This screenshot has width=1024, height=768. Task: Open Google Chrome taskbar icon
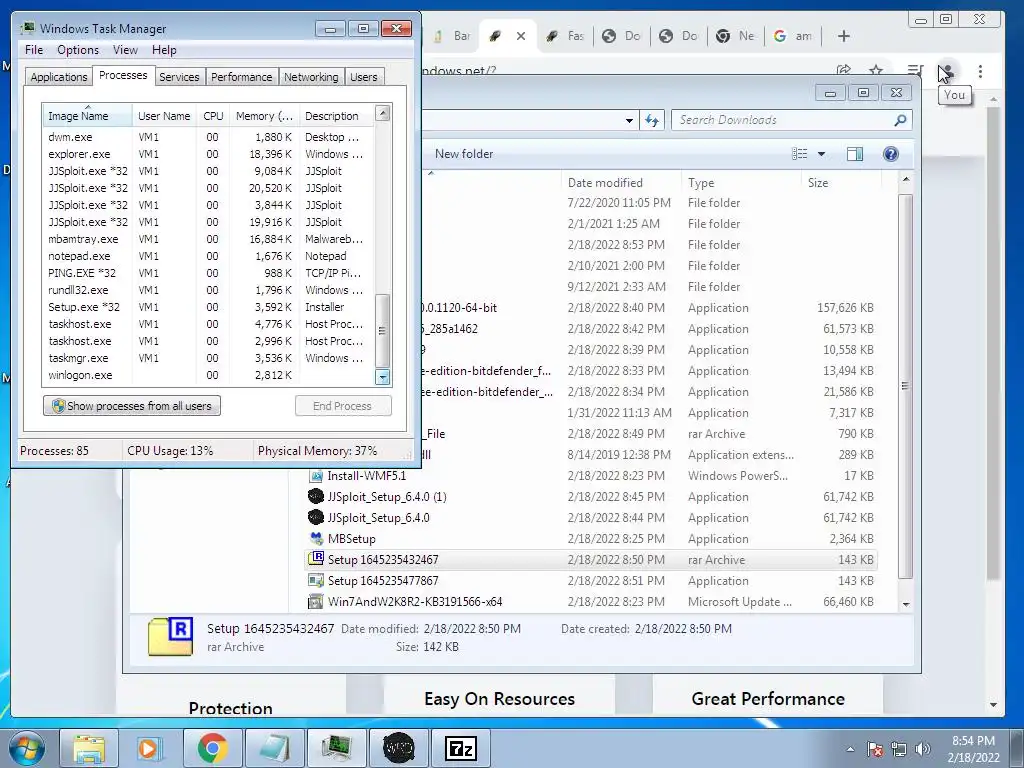click(x=212, y=748)
